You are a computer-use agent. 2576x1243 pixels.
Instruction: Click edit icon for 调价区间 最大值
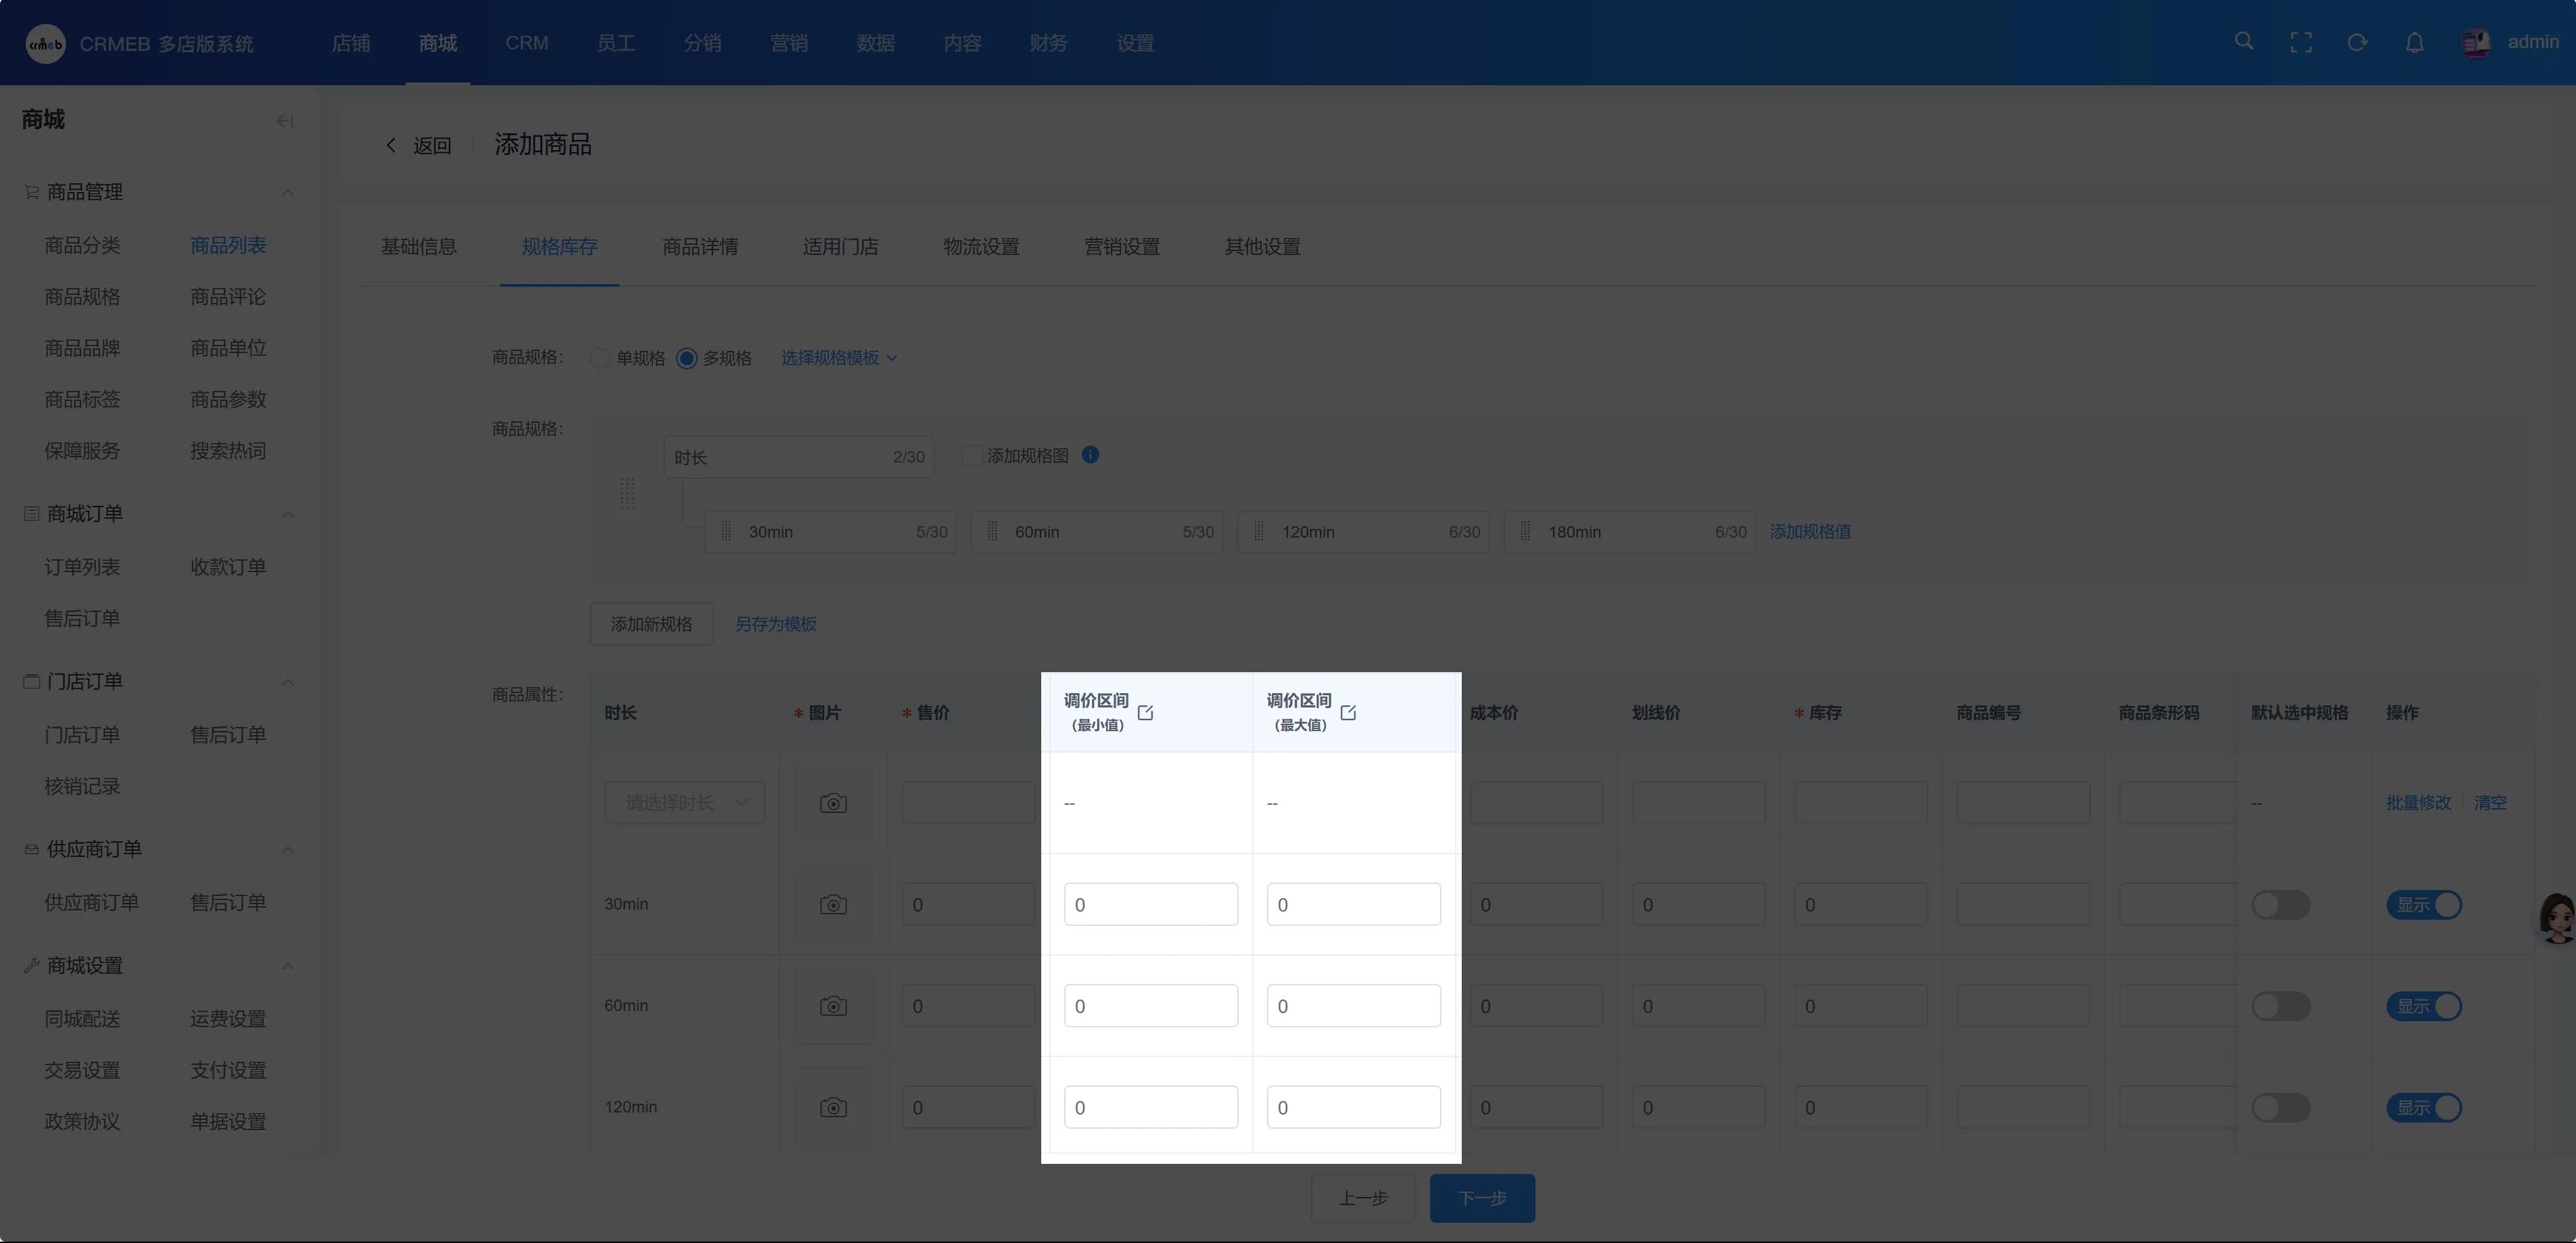pyautogui.click(x=1348, y=713)
